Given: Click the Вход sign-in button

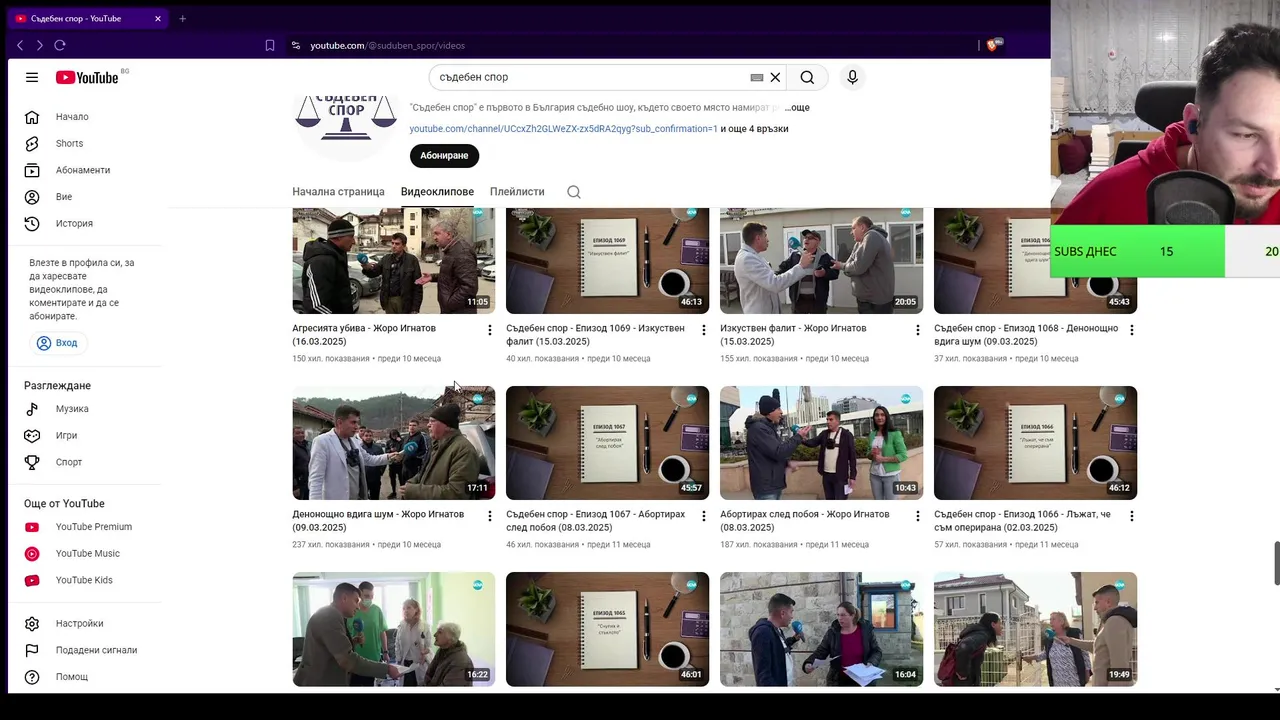Looking at the screenshot, I should (x=57, y=343).
